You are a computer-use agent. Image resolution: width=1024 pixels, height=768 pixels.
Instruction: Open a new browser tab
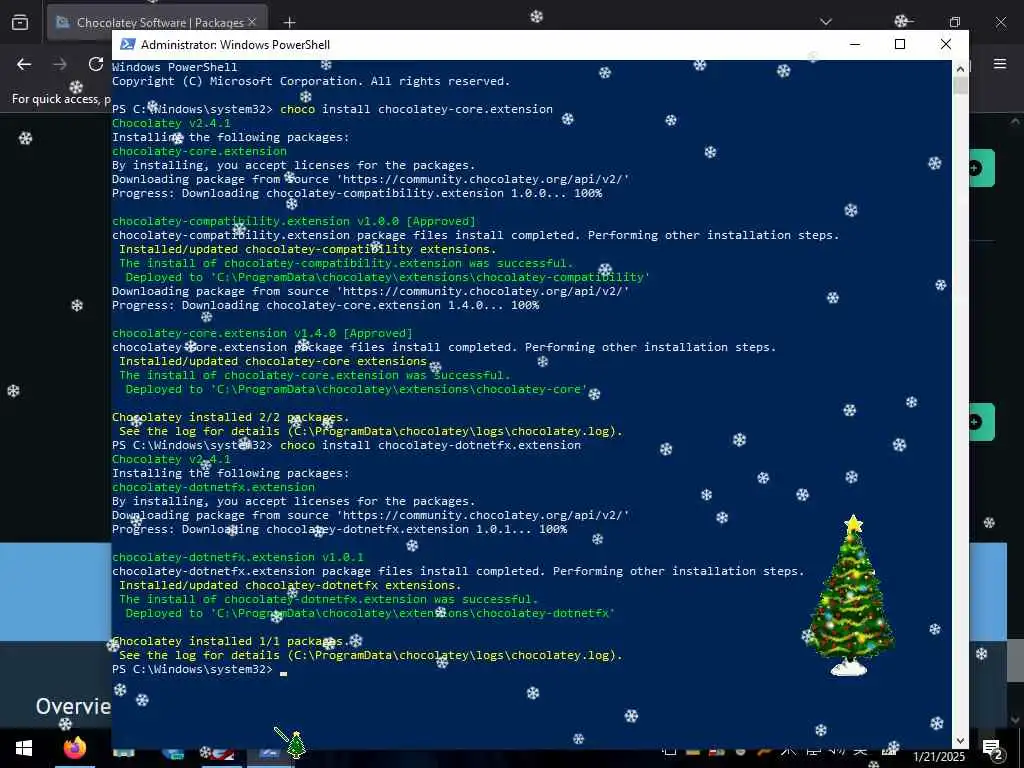point(289,22)
